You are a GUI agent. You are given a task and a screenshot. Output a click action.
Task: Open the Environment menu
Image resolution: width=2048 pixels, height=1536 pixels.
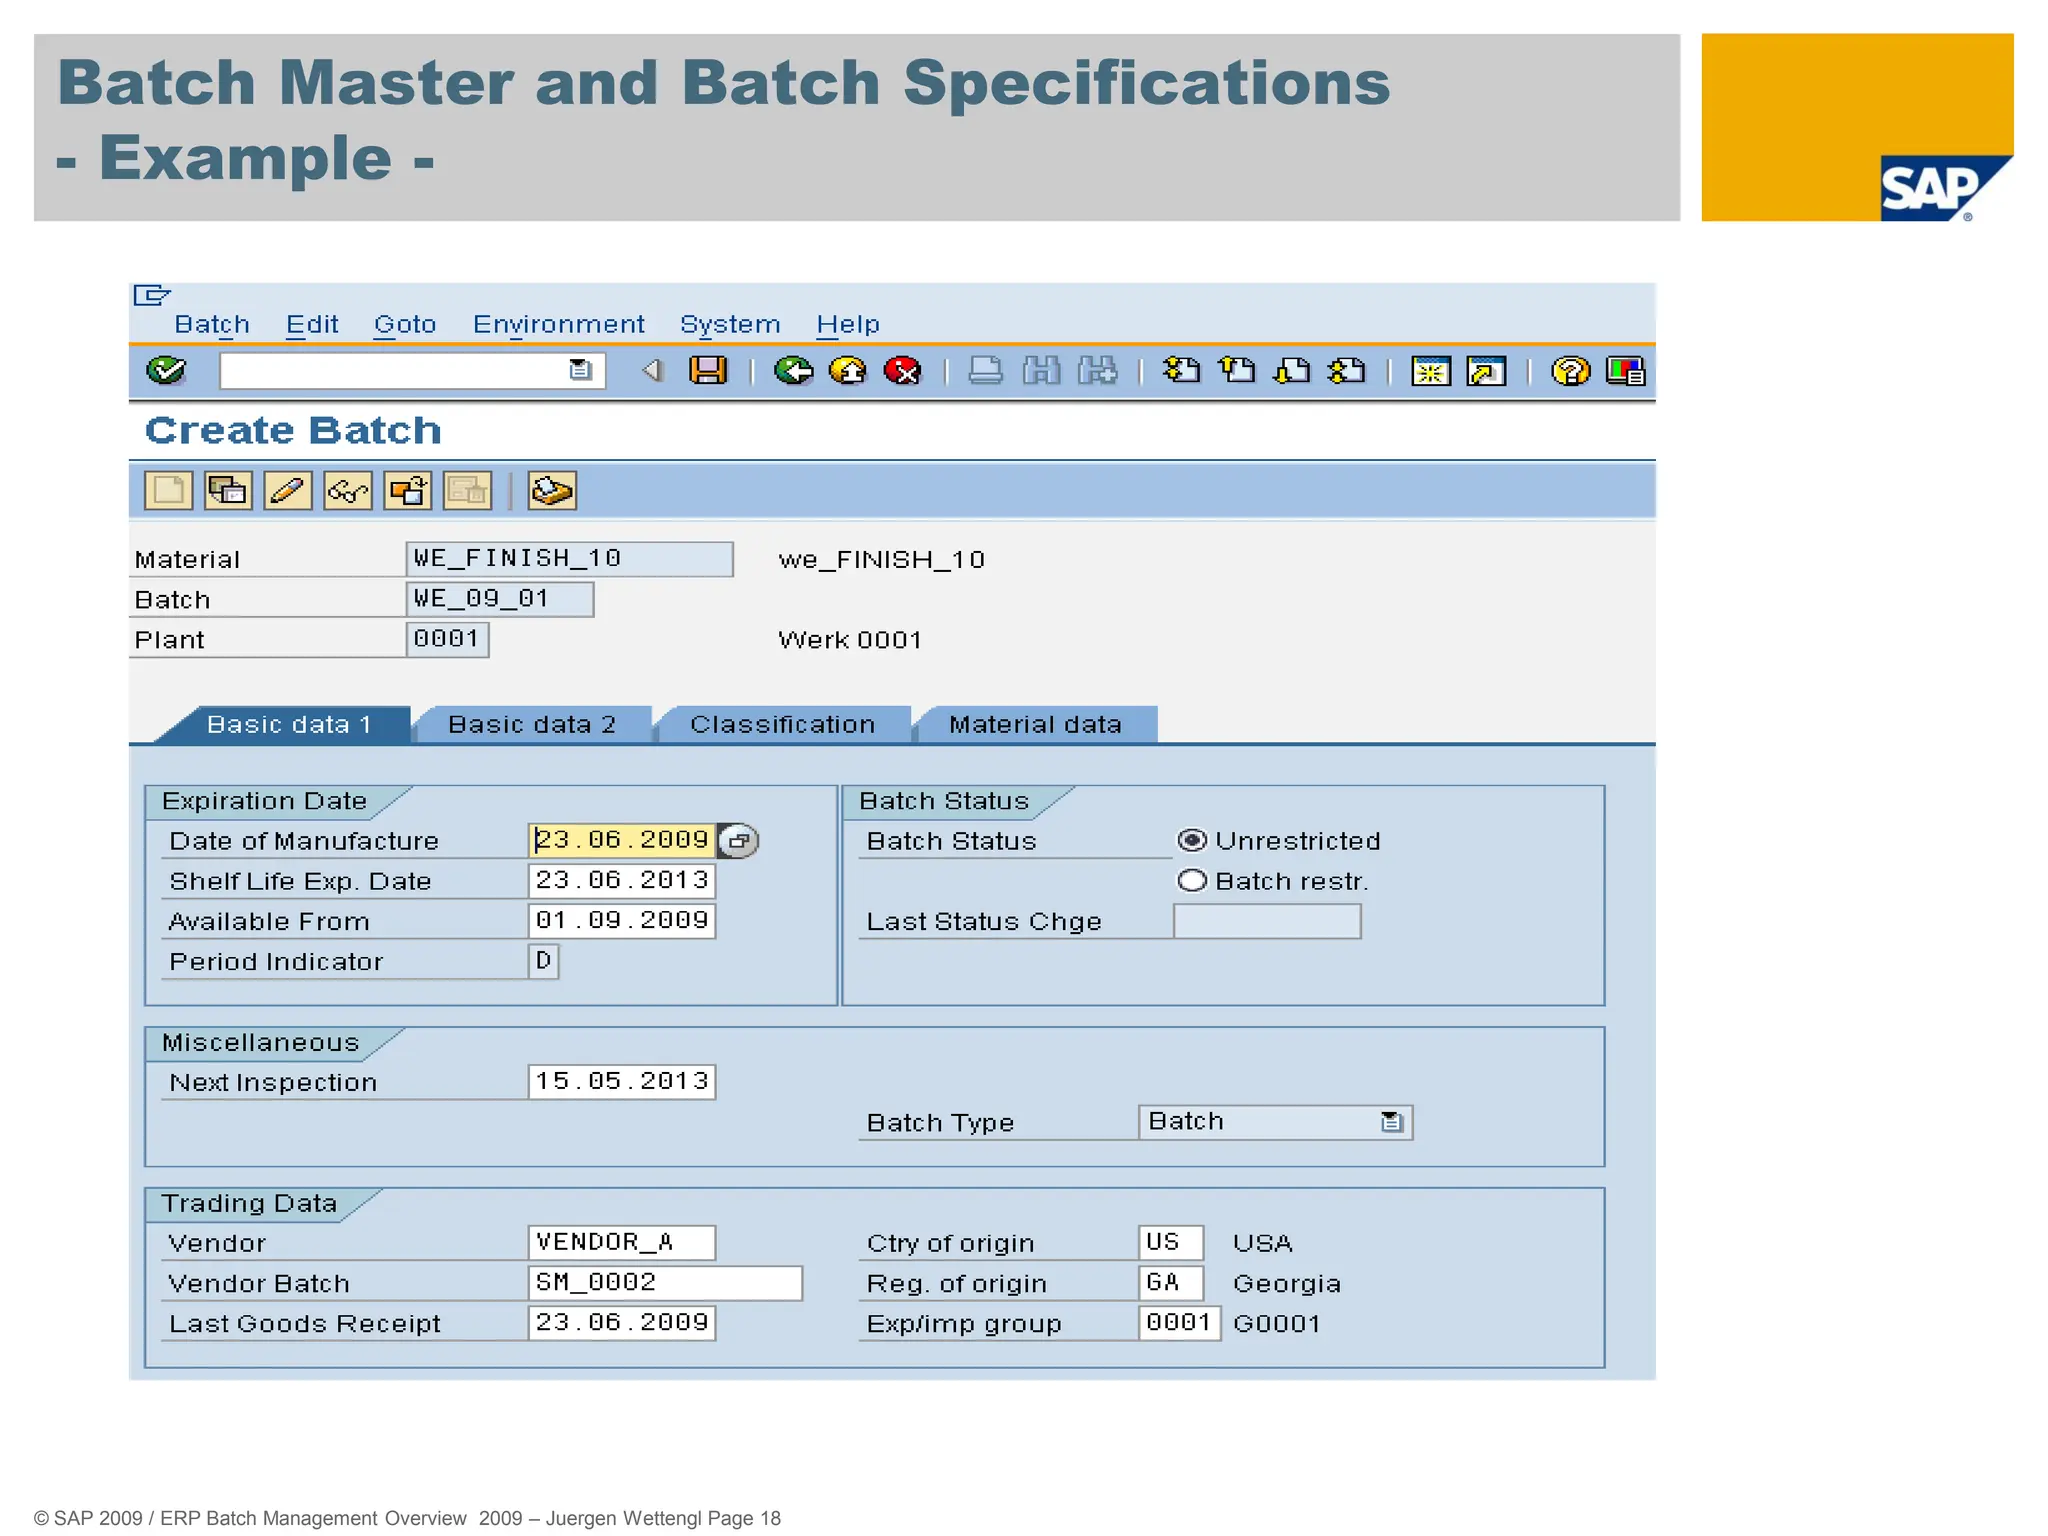pyautogui.click(x=559, y=324)
